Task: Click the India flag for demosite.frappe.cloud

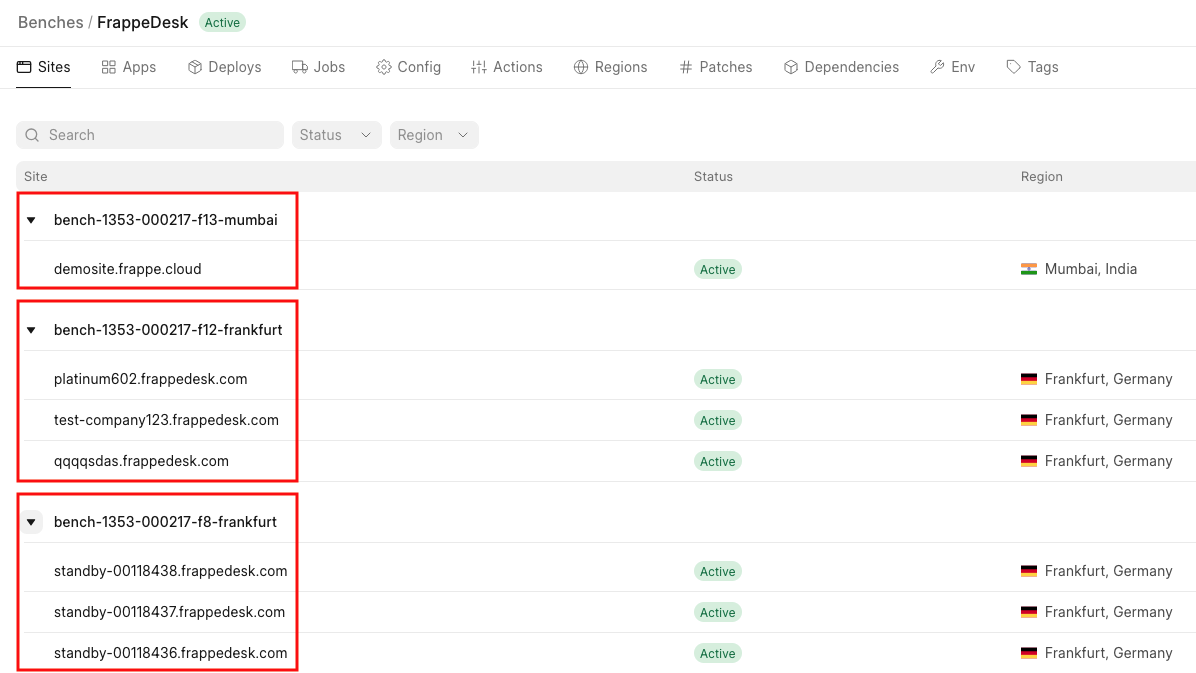Action: coord(1029,269)
